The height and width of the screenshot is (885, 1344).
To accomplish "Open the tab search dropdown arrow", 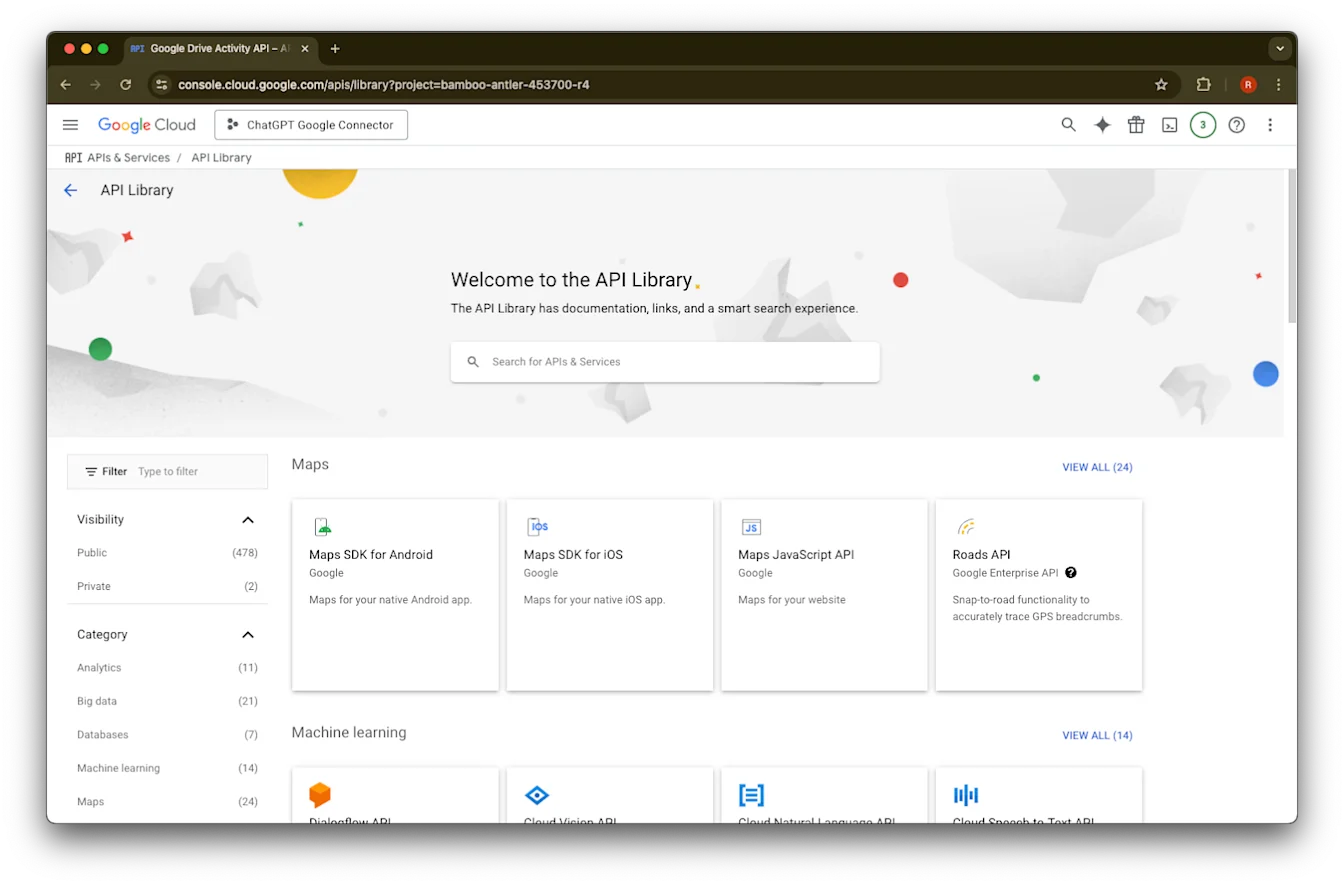I will tap(1280, 48).
